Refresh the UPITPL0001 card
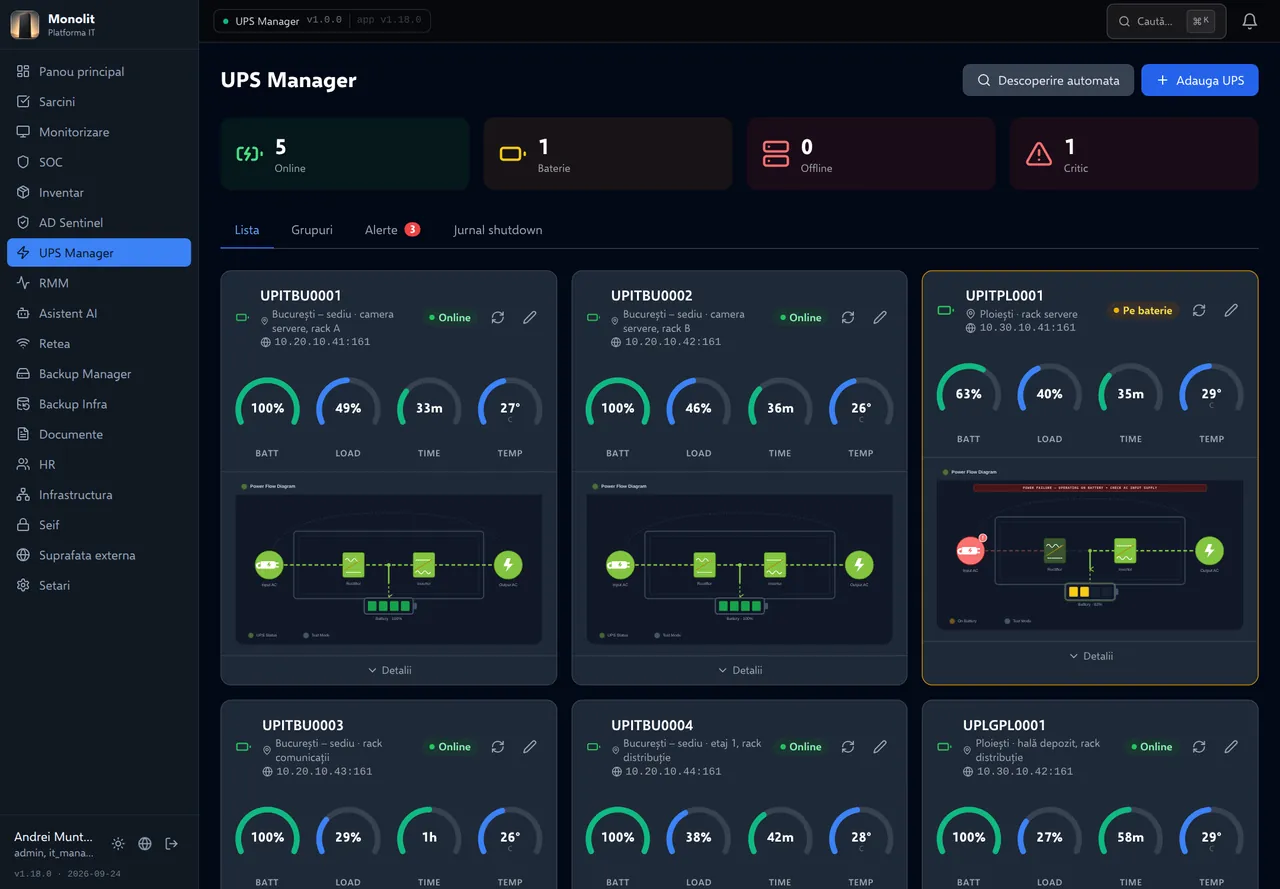1280x889 pixels. [x=1199, y=310]
